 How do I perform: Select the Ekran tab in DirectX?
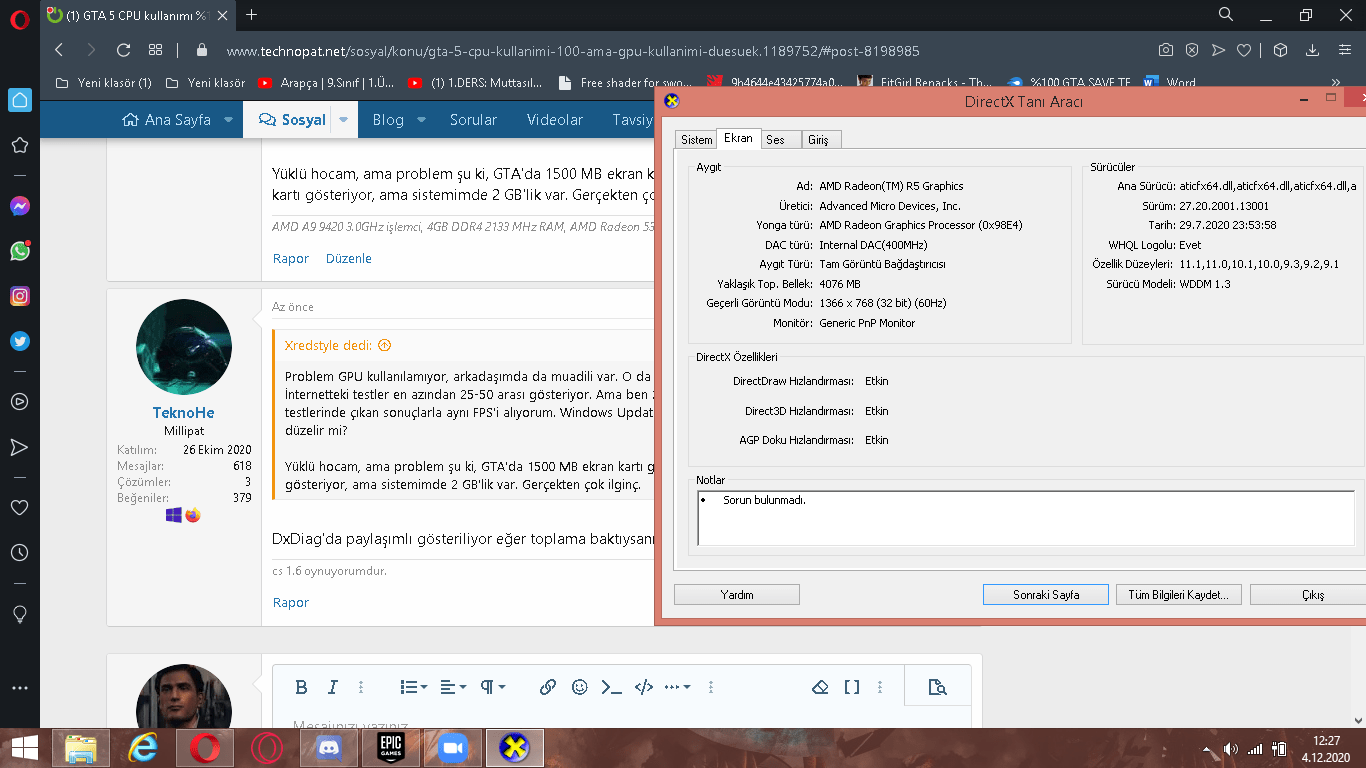pos(739,139)
